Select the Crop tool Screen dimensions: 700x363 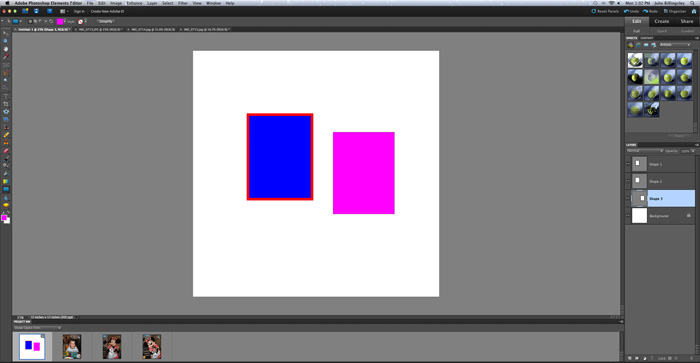(x=6, y=104)
